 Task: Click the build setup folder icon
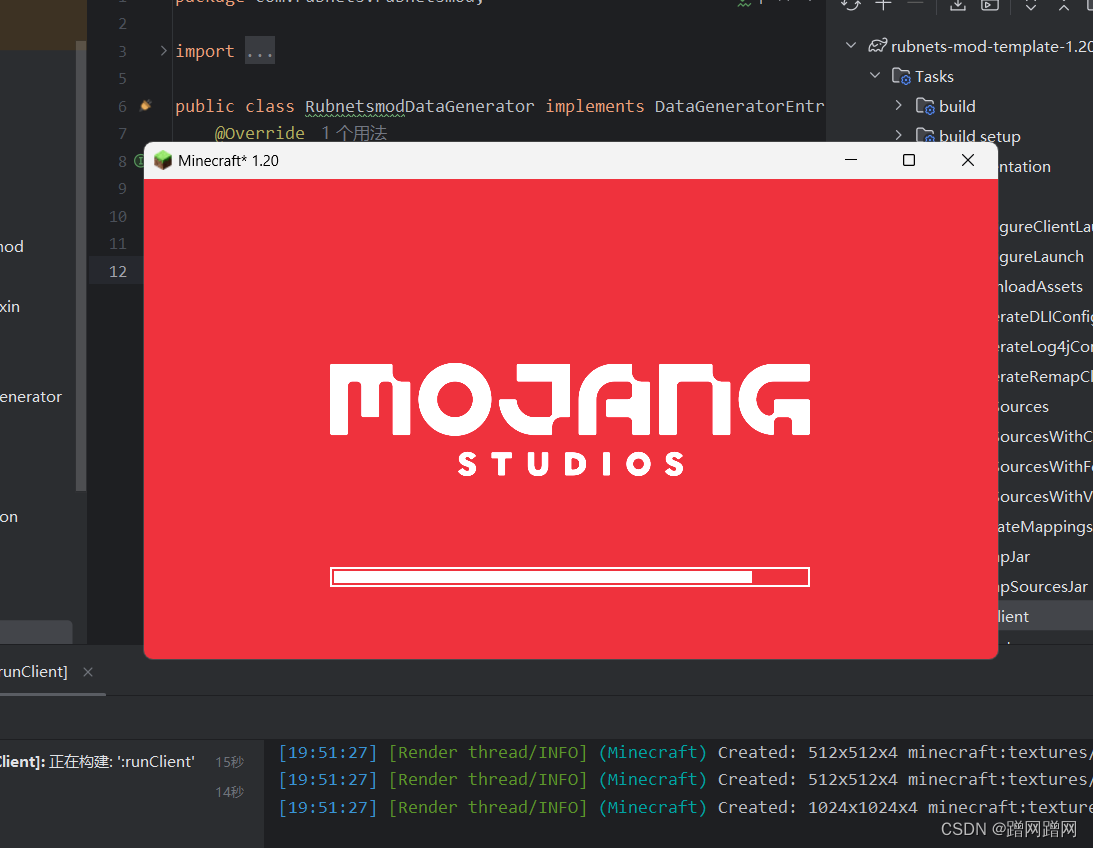pos(925,136)
